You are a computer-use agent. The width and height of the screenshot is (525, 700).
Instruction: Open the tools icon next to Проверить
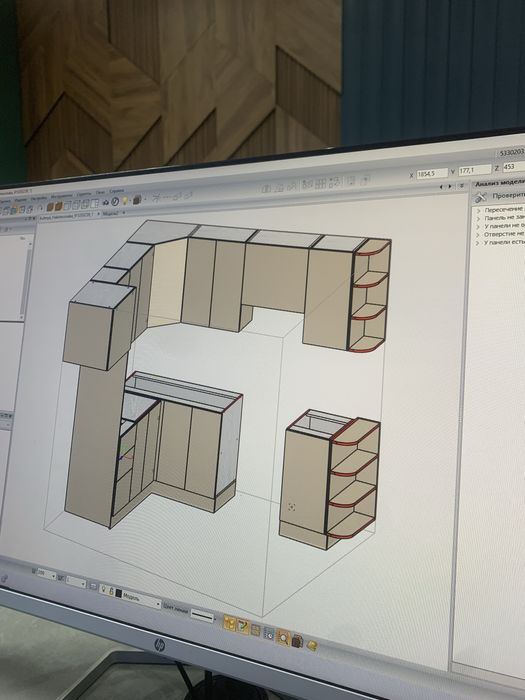480,197
